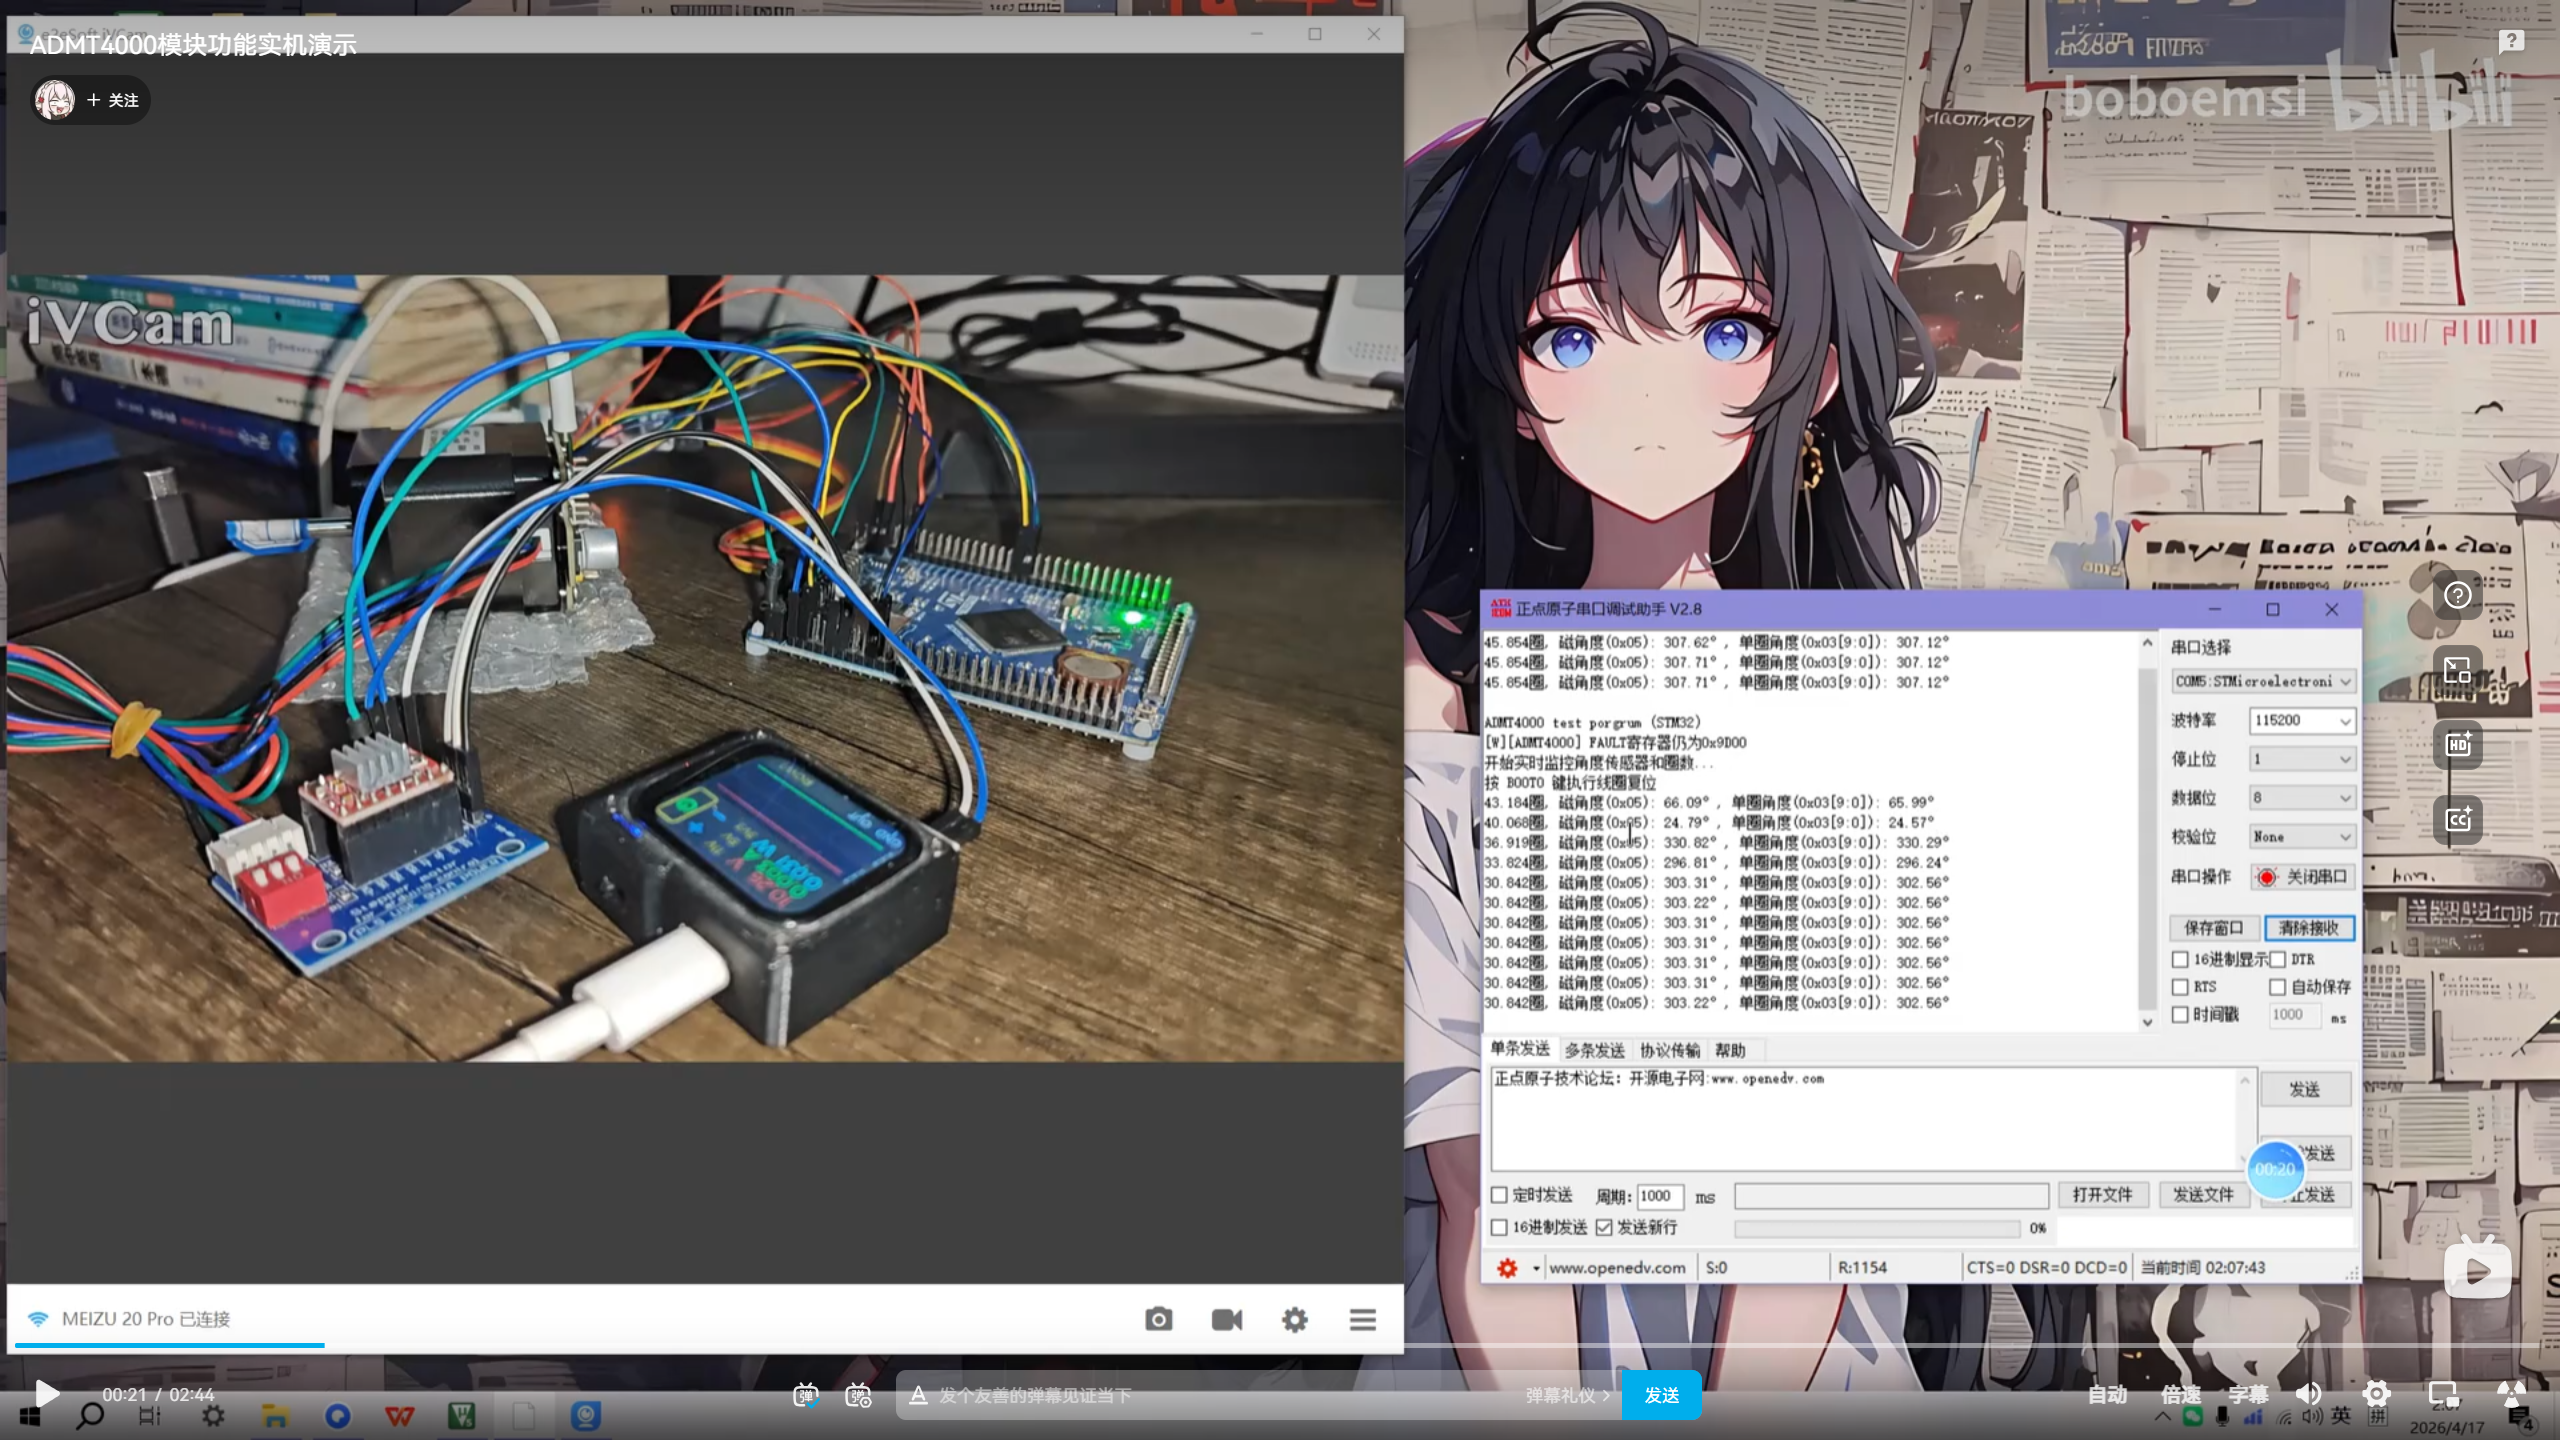
Task: Enable the 时间戳 checkbox
Action: (x=2181, y=1015)
